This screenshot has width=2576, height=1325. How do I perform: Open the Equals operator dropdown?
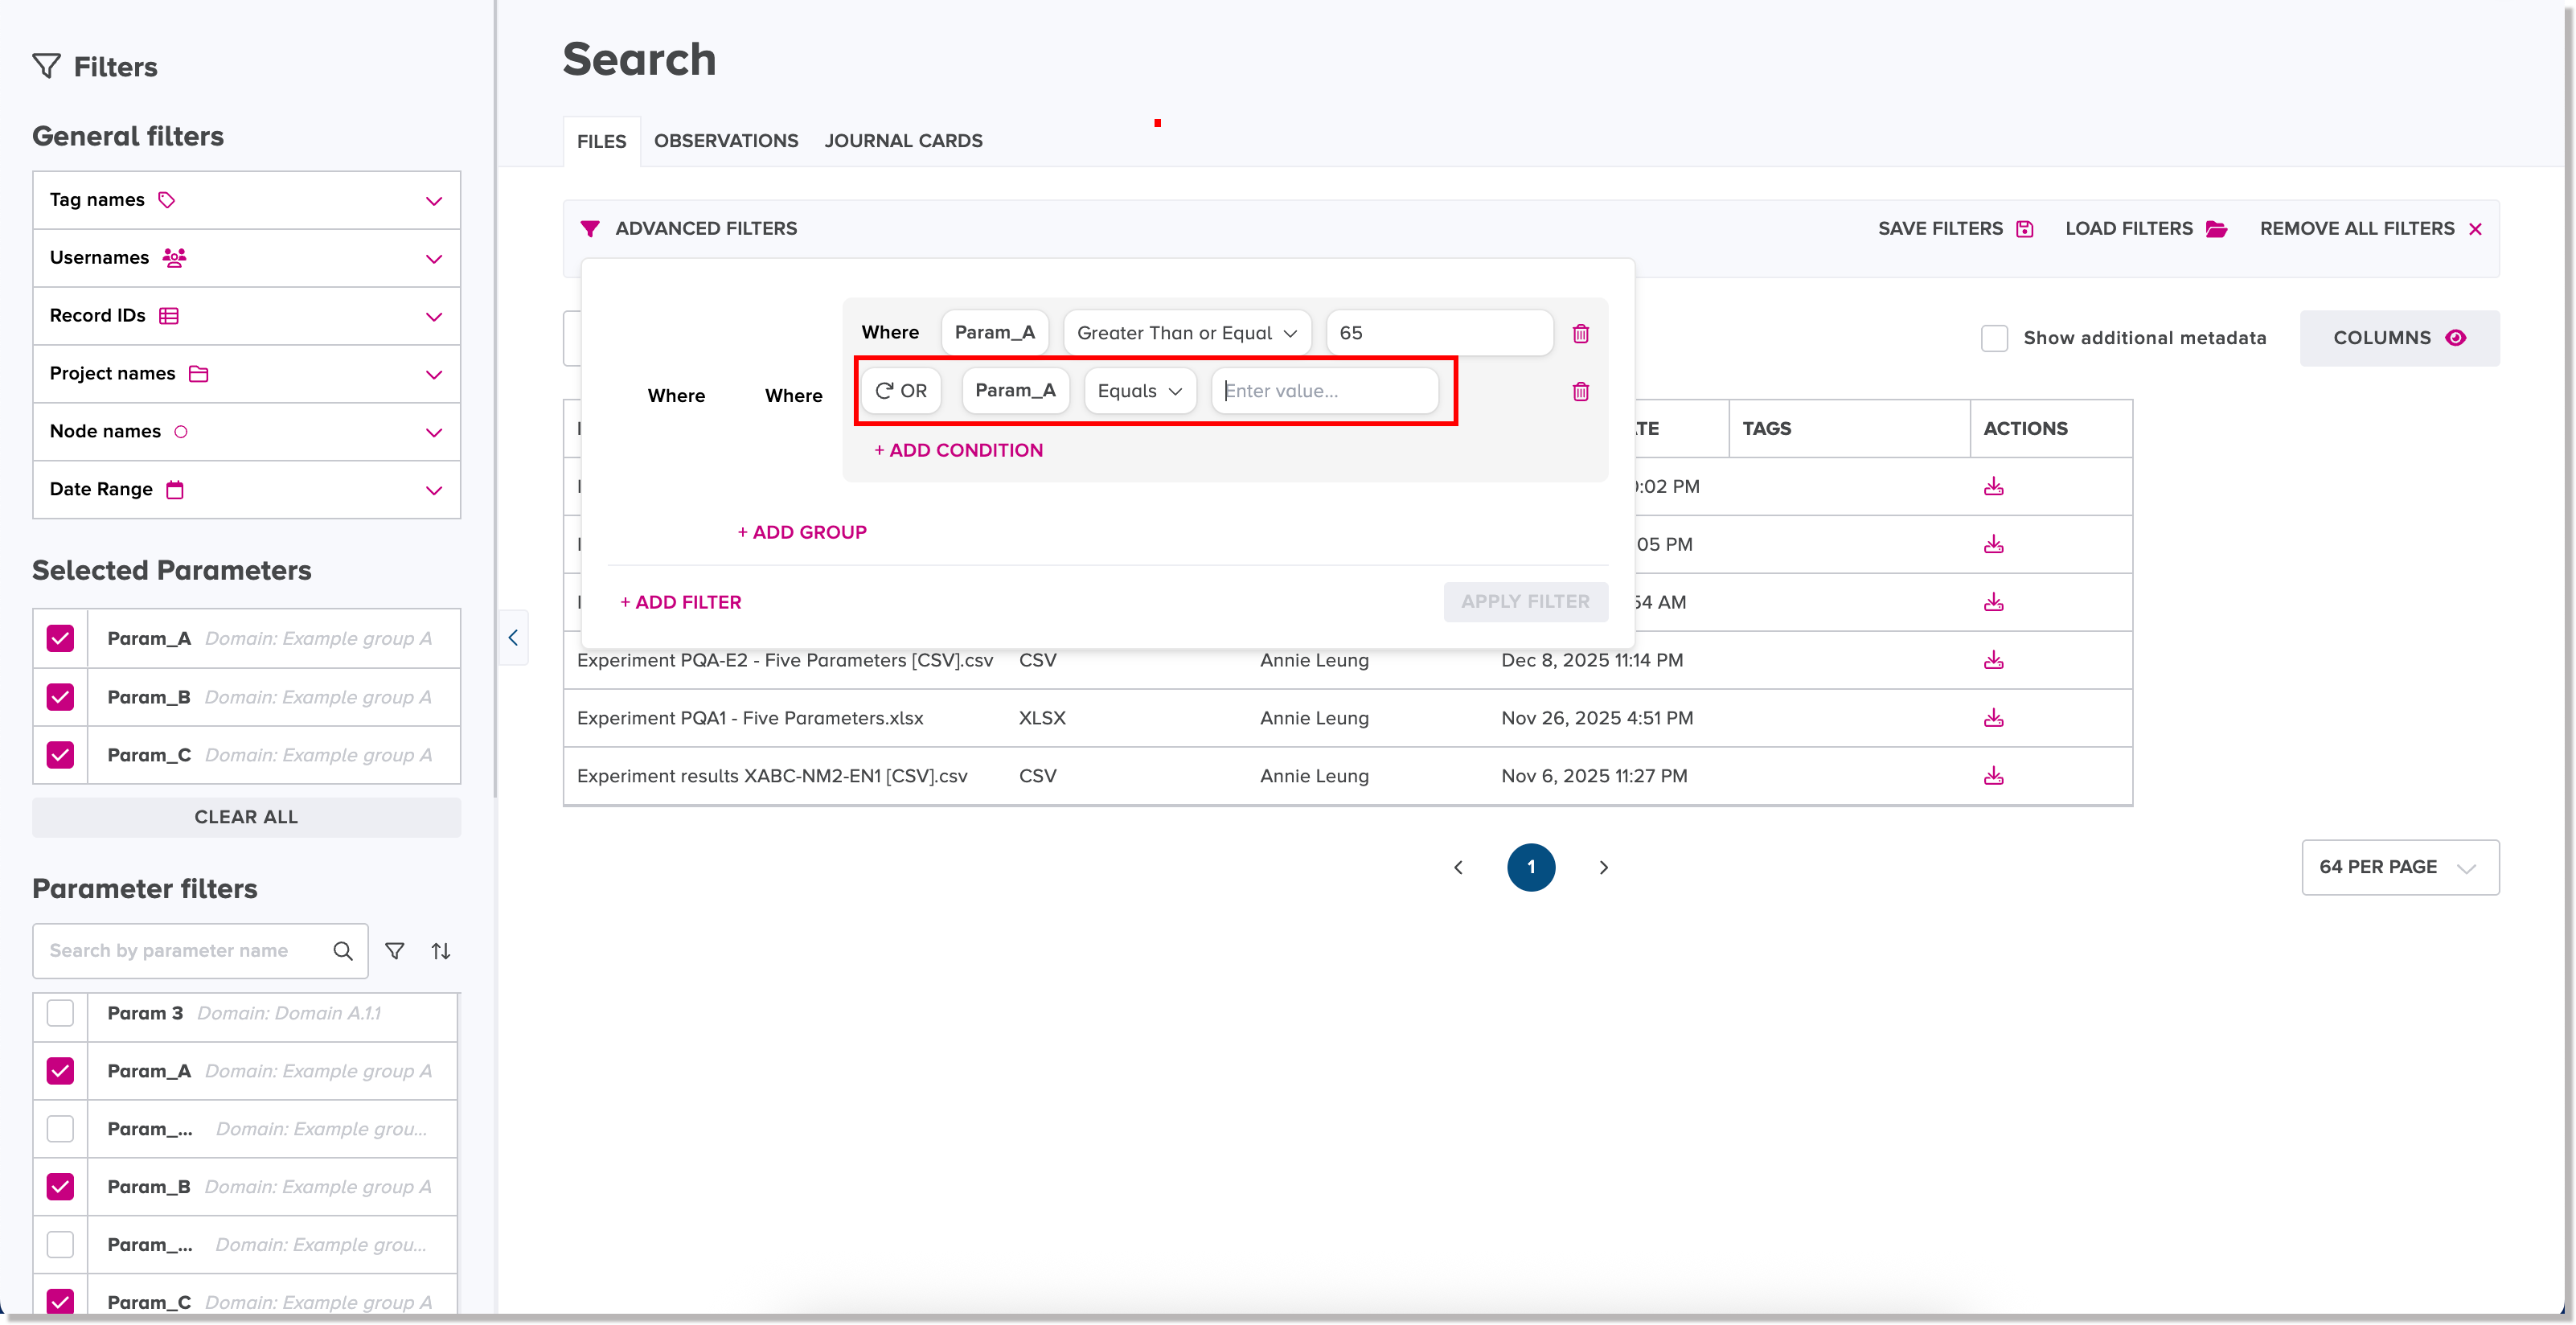coord(1139,391)
